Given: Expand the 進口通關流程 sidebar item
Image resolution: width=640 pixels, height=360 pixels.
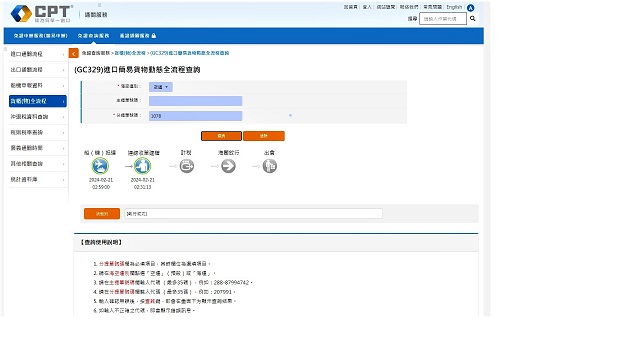Looking at the screenshot, I should click(38, 54).
